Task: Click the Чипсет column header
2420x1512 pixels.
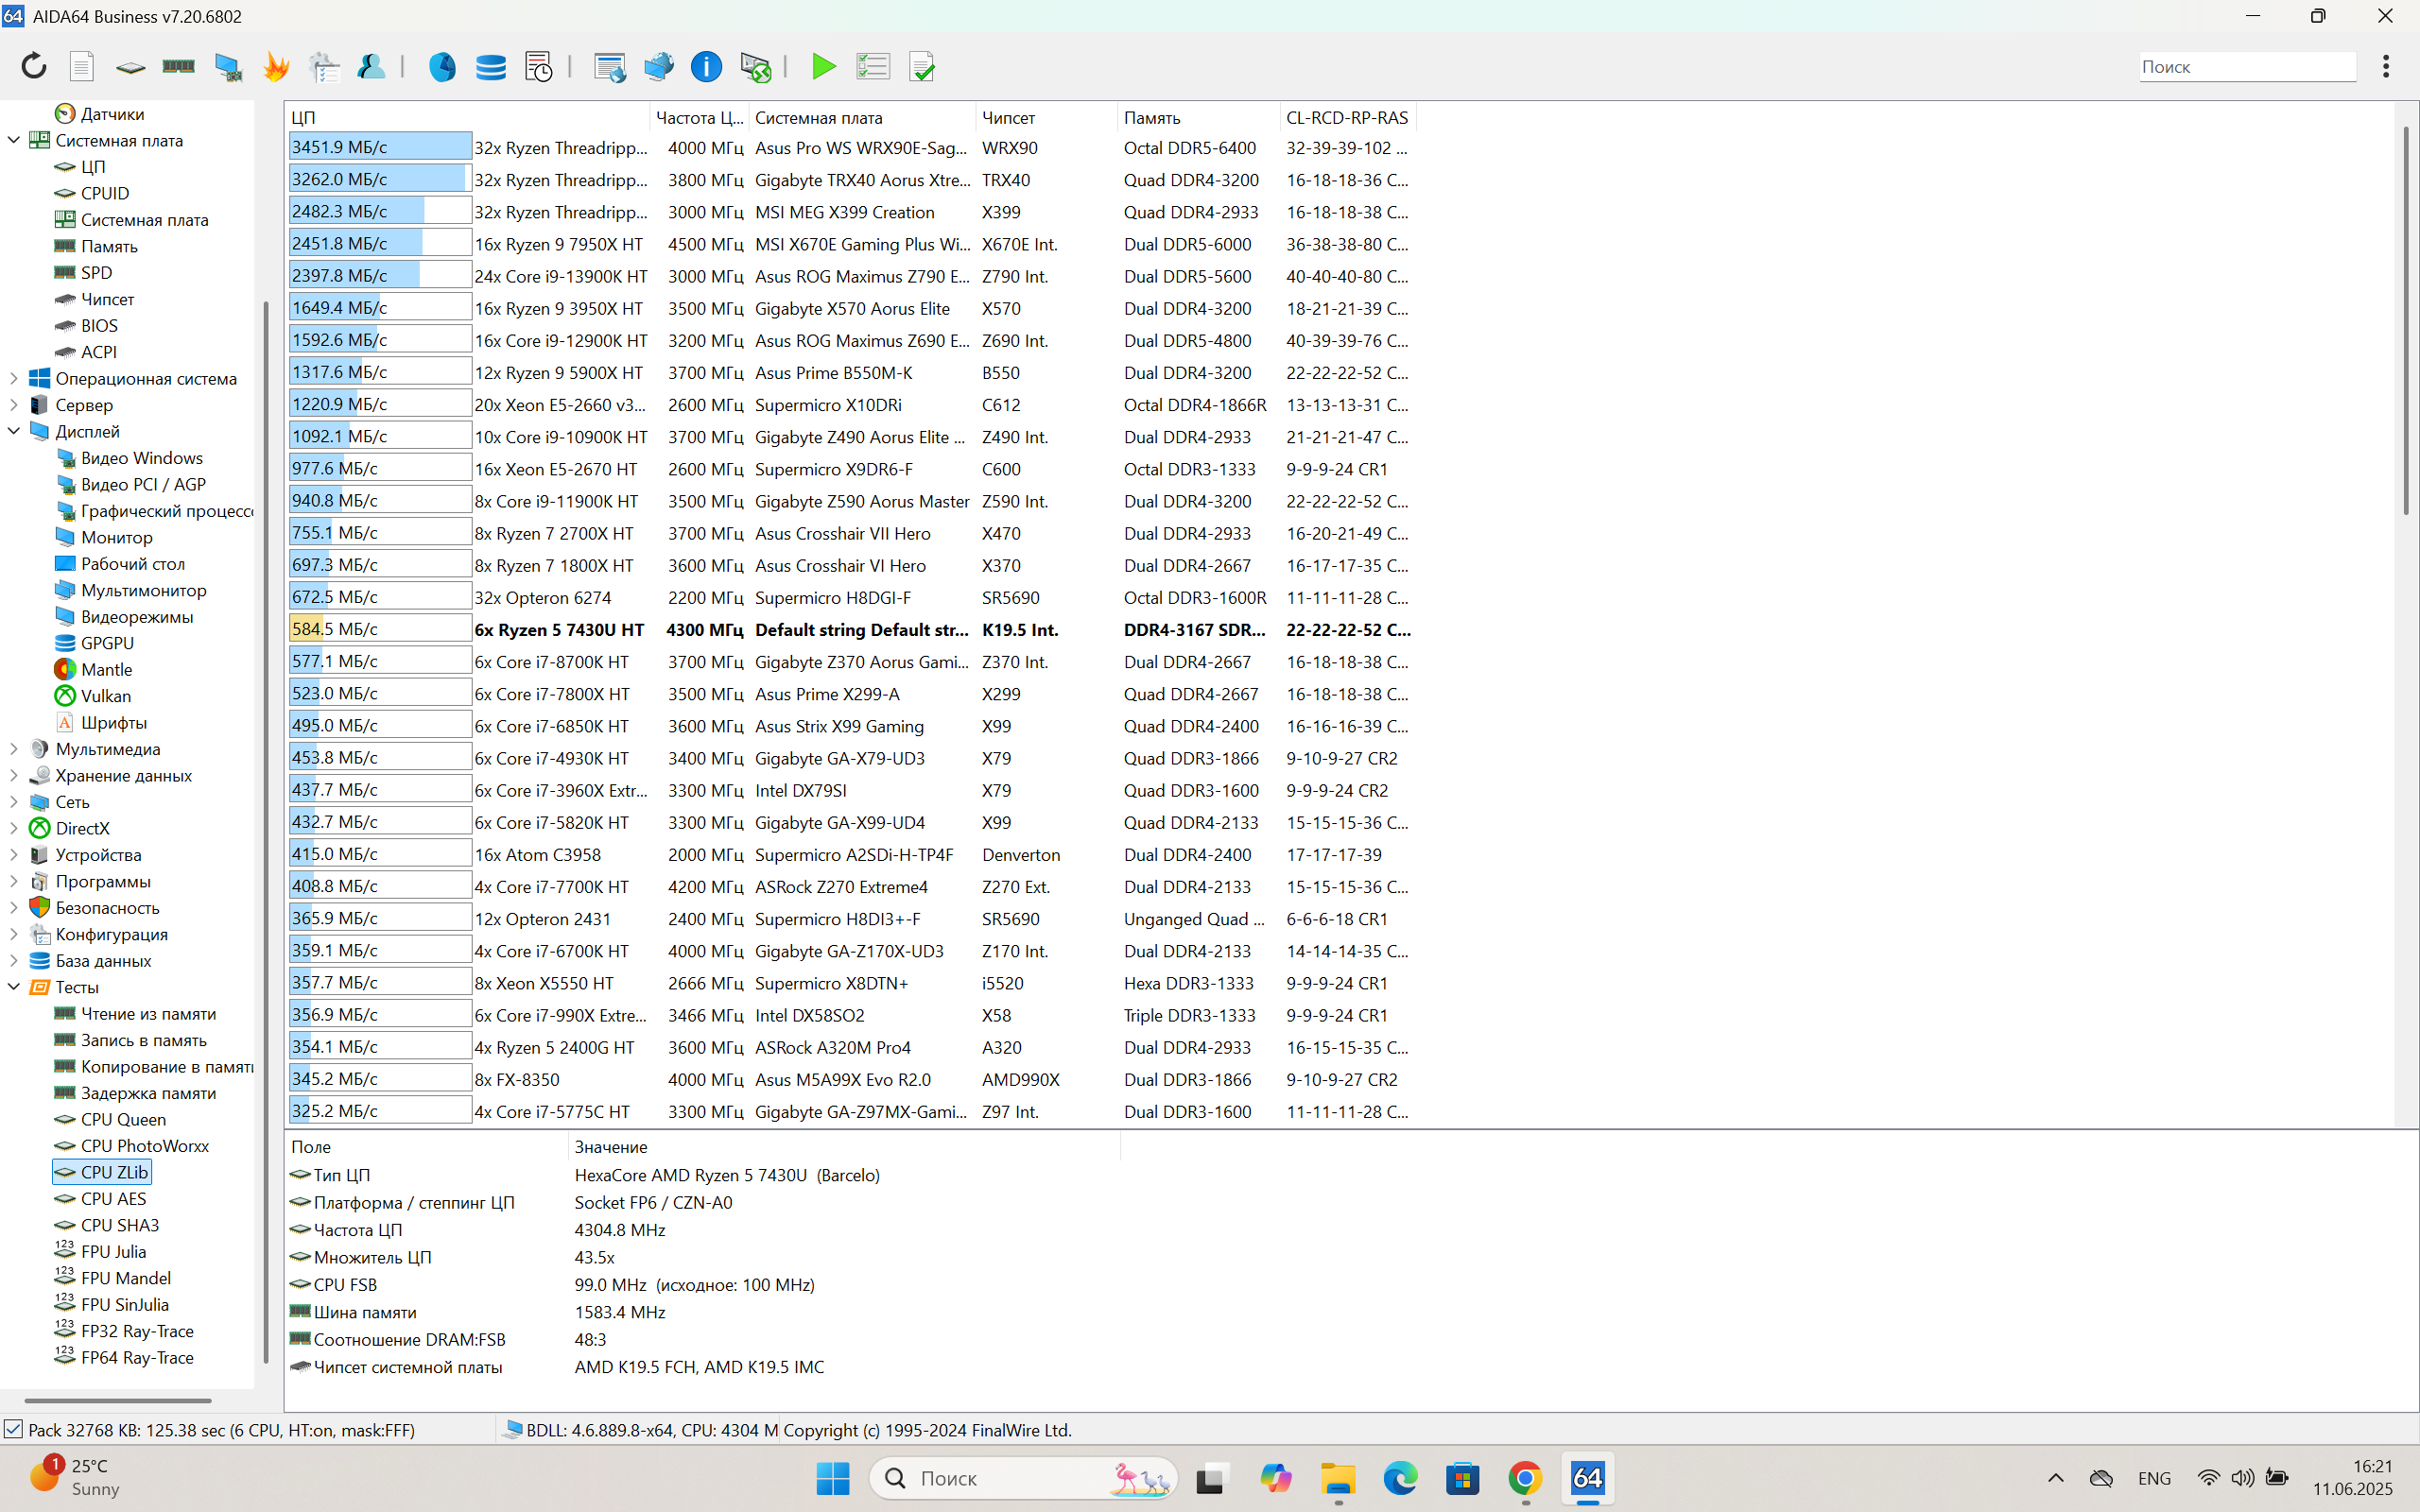Action: 1008,117
